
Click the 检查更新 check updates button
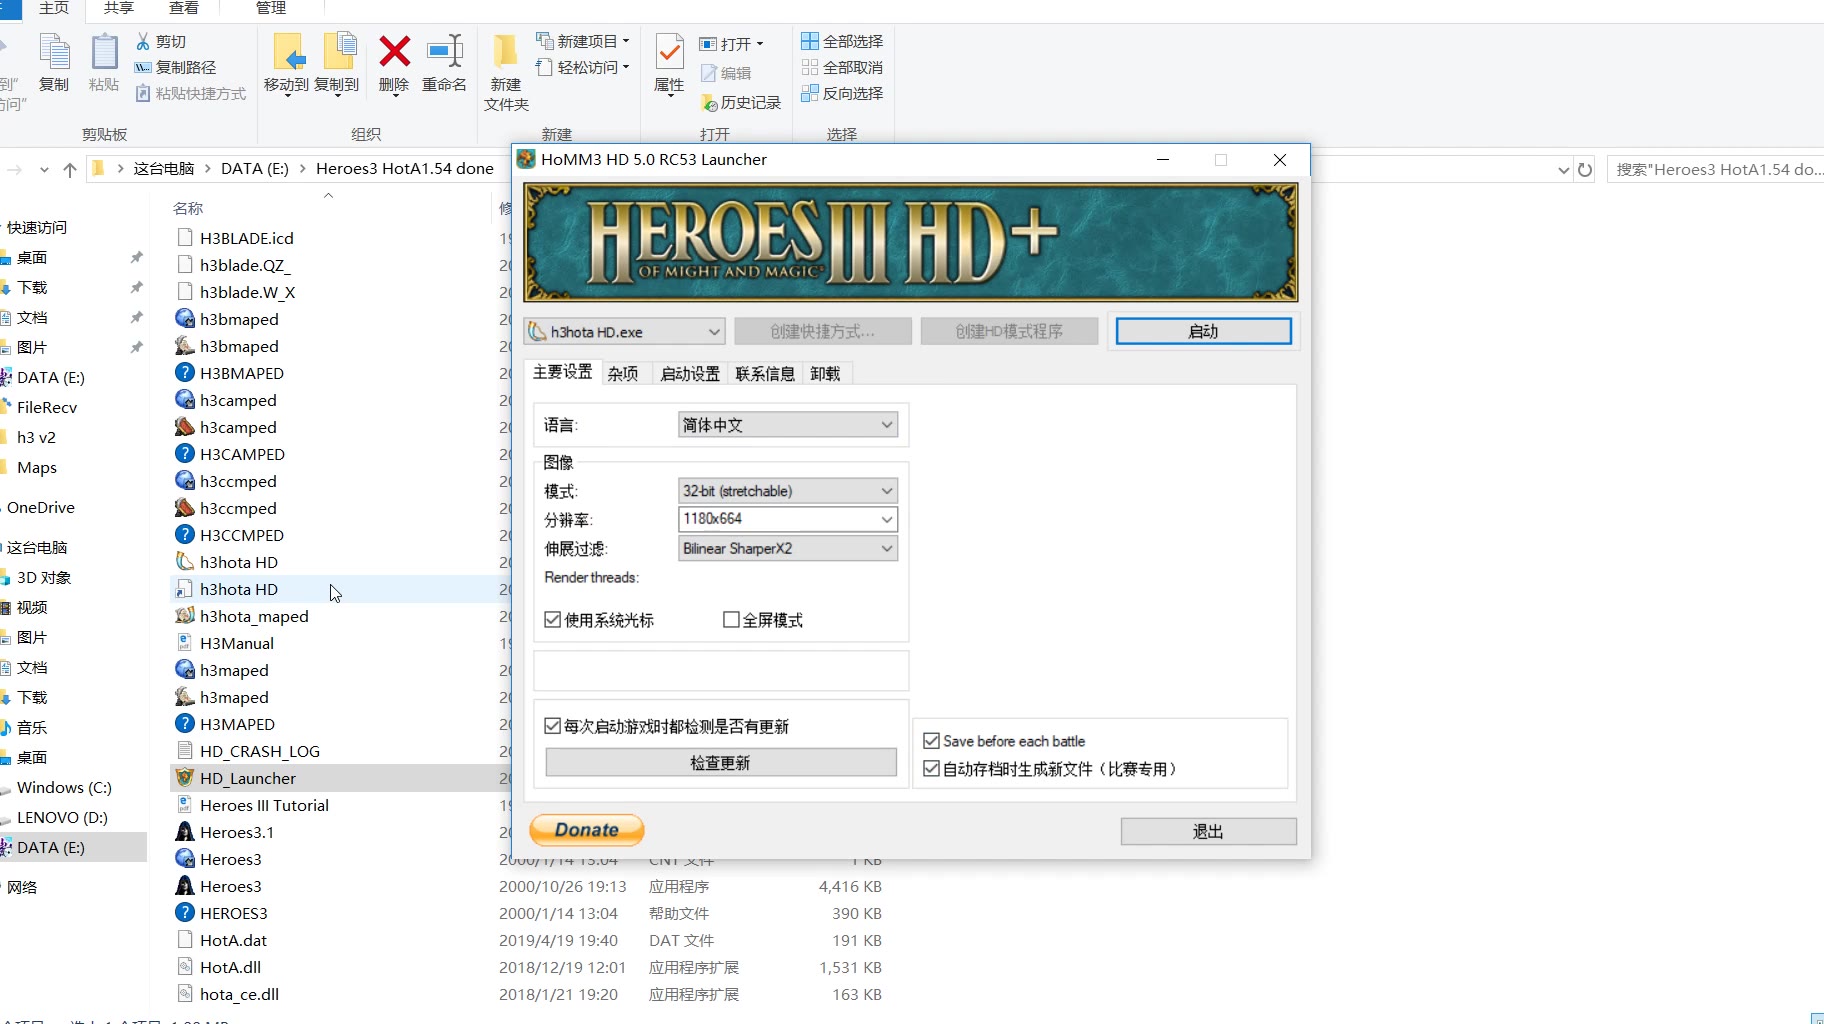click(720, 763)
